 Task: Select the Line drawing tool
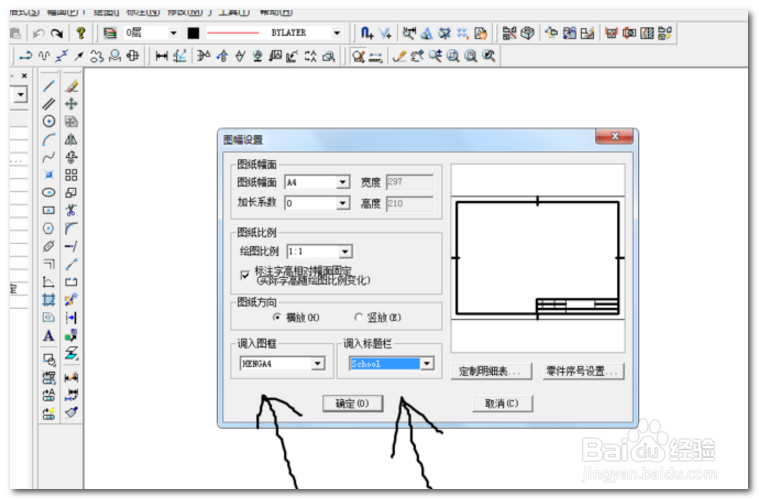point(48,86)
